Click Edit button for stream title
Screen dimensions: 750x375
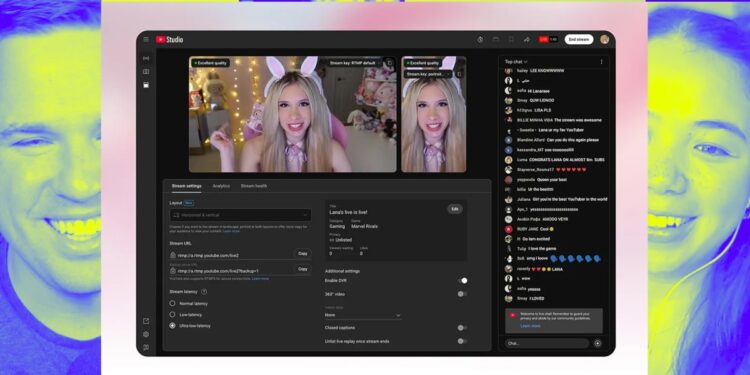pos(455,209)
